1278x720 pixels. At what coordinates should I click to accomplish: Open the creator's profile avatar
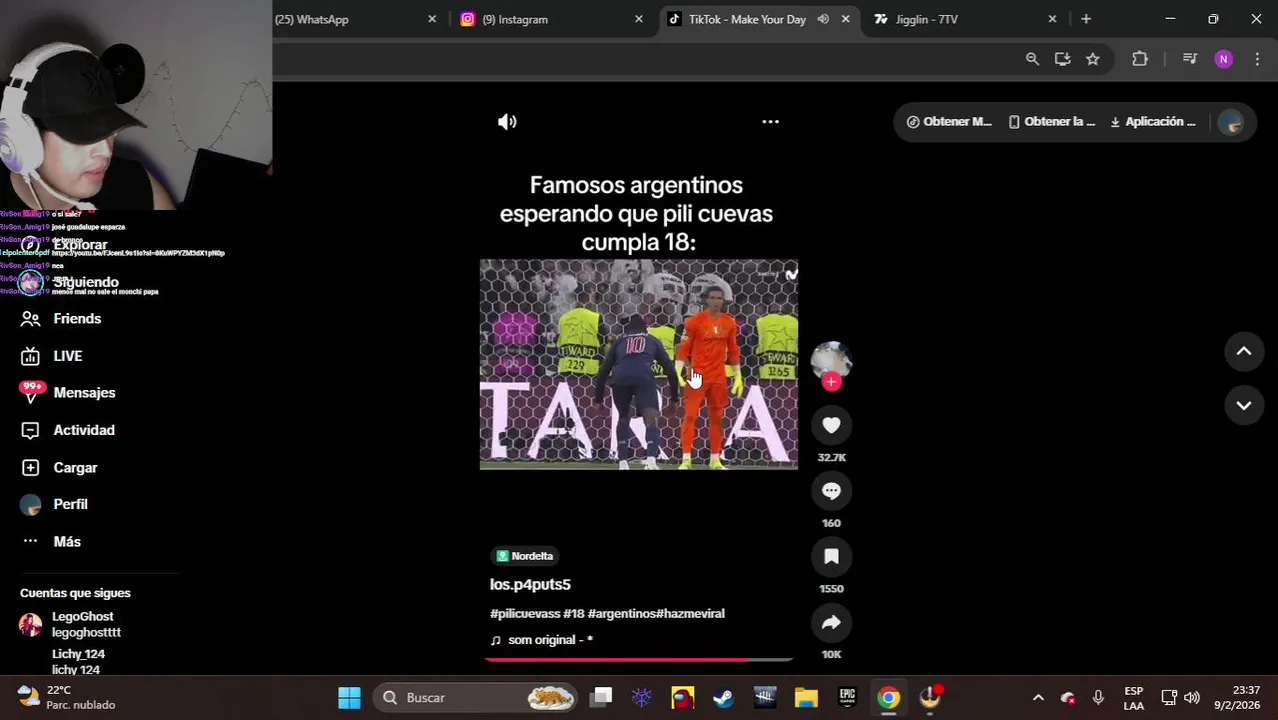(x=831, y=360)
